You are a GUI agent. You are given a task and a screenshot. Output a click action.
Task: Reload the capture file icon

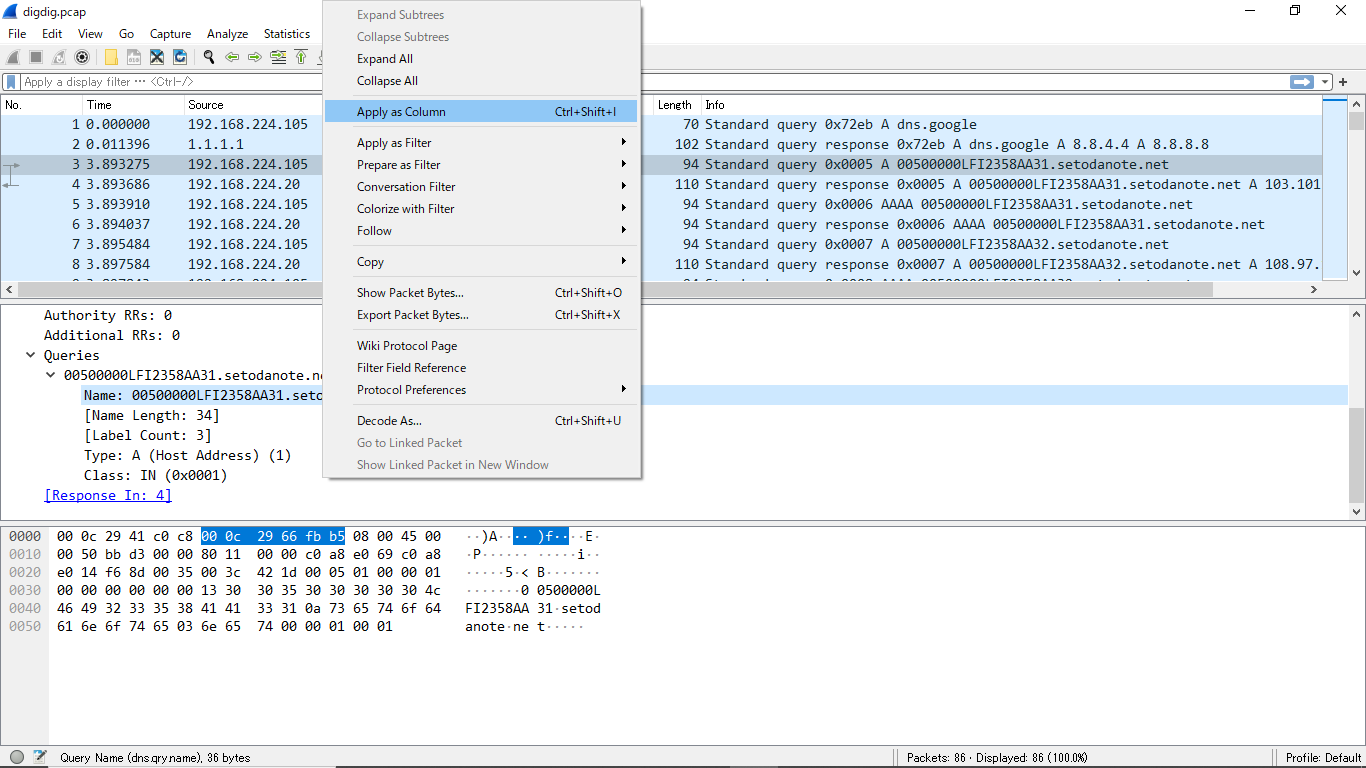click(x=180, y=57)
